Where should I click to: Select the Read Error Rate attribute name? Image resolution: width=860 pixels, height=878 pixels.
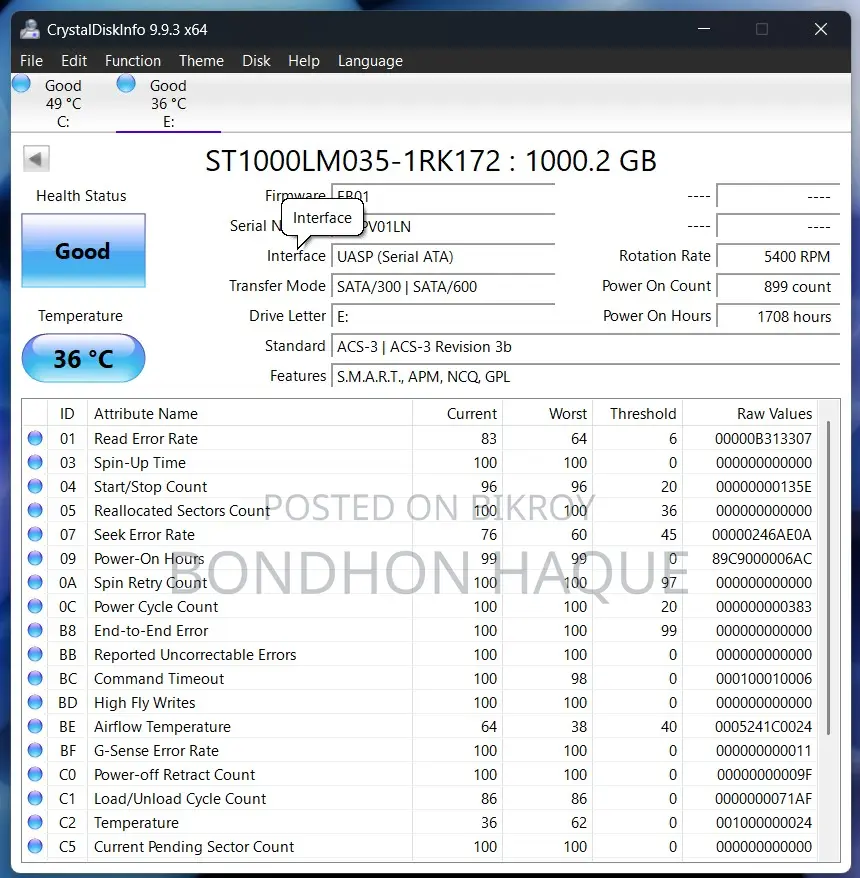click(x=146, y=439)
